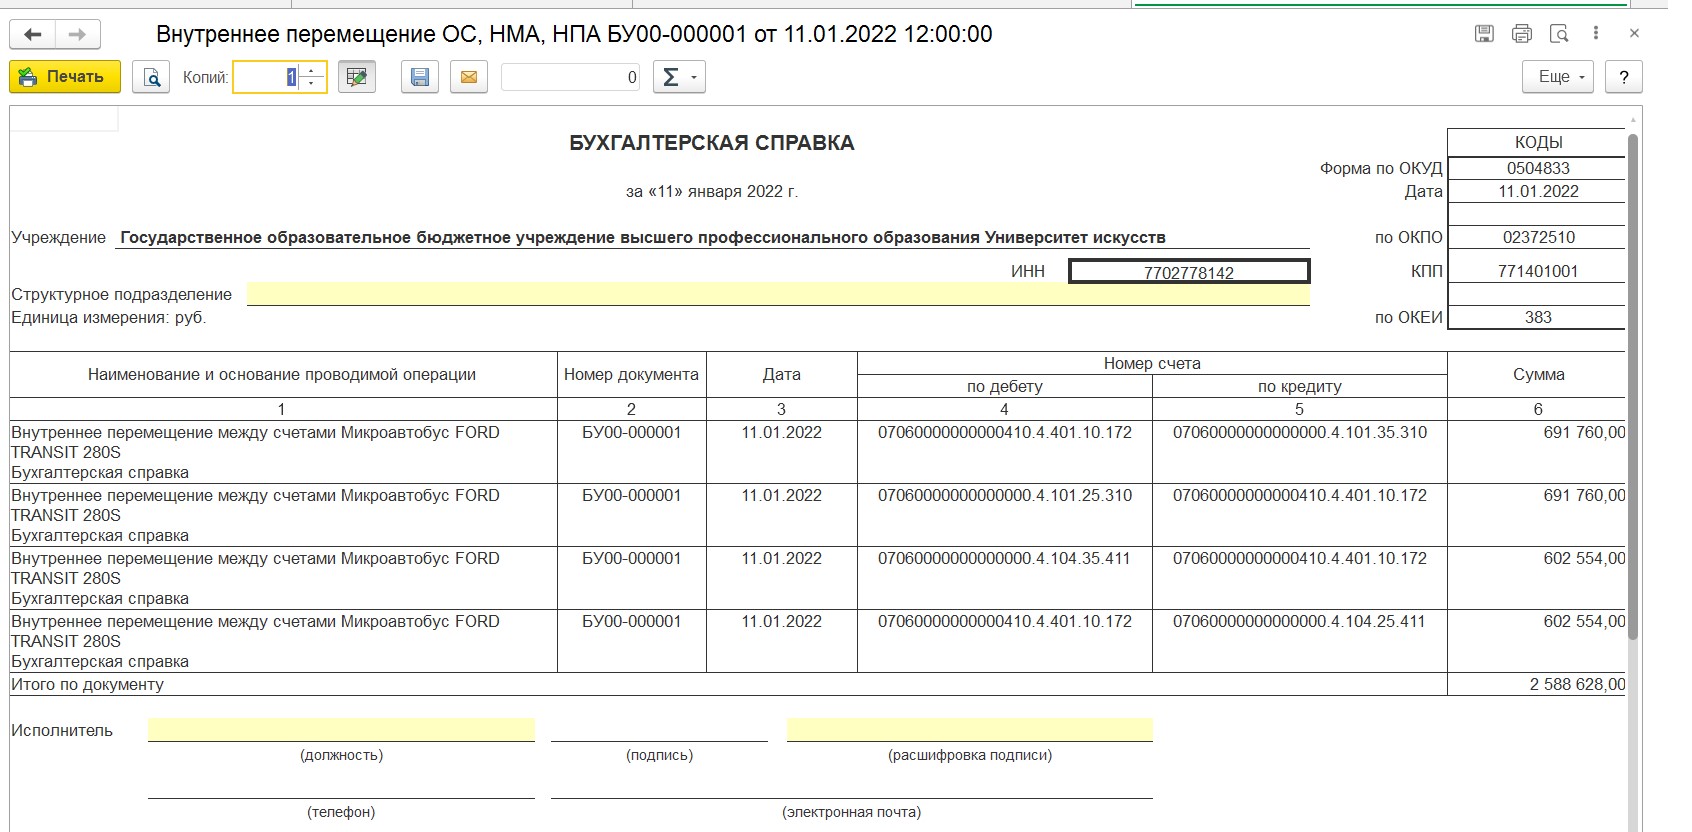
Task: Click the yellow Печать button
Action: 65,77
